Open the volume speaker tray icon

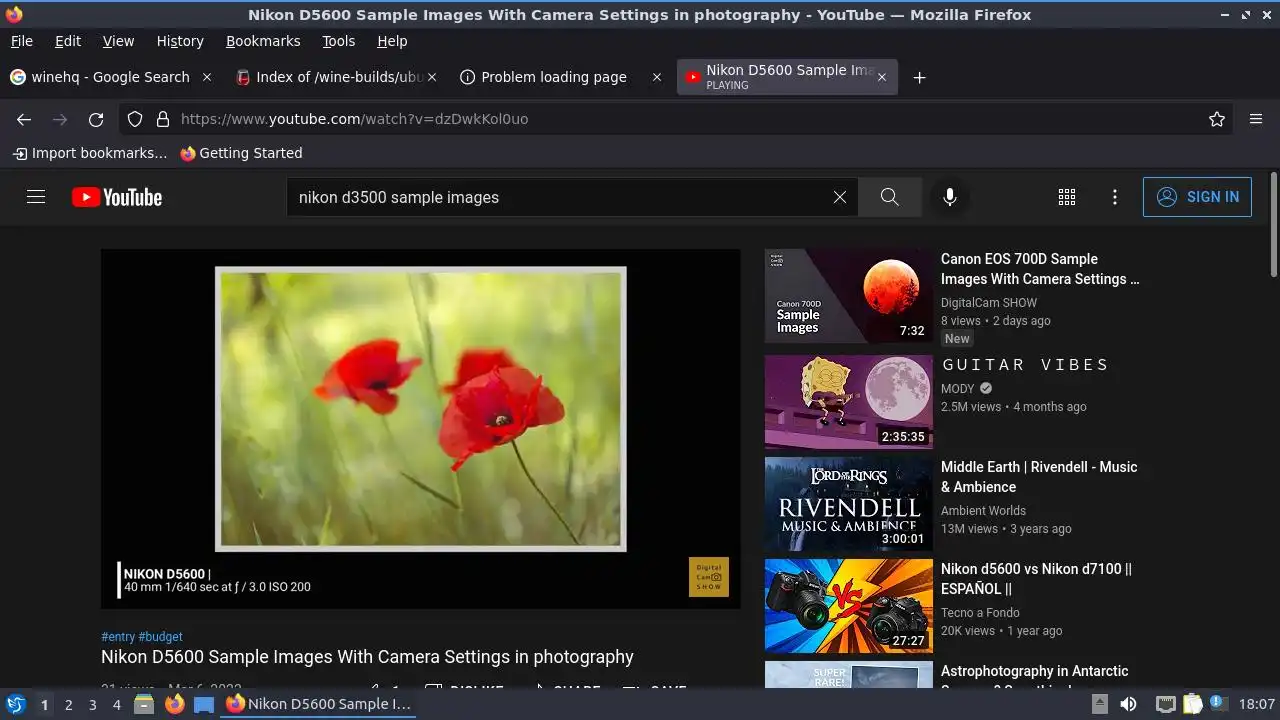point(1128,704)
